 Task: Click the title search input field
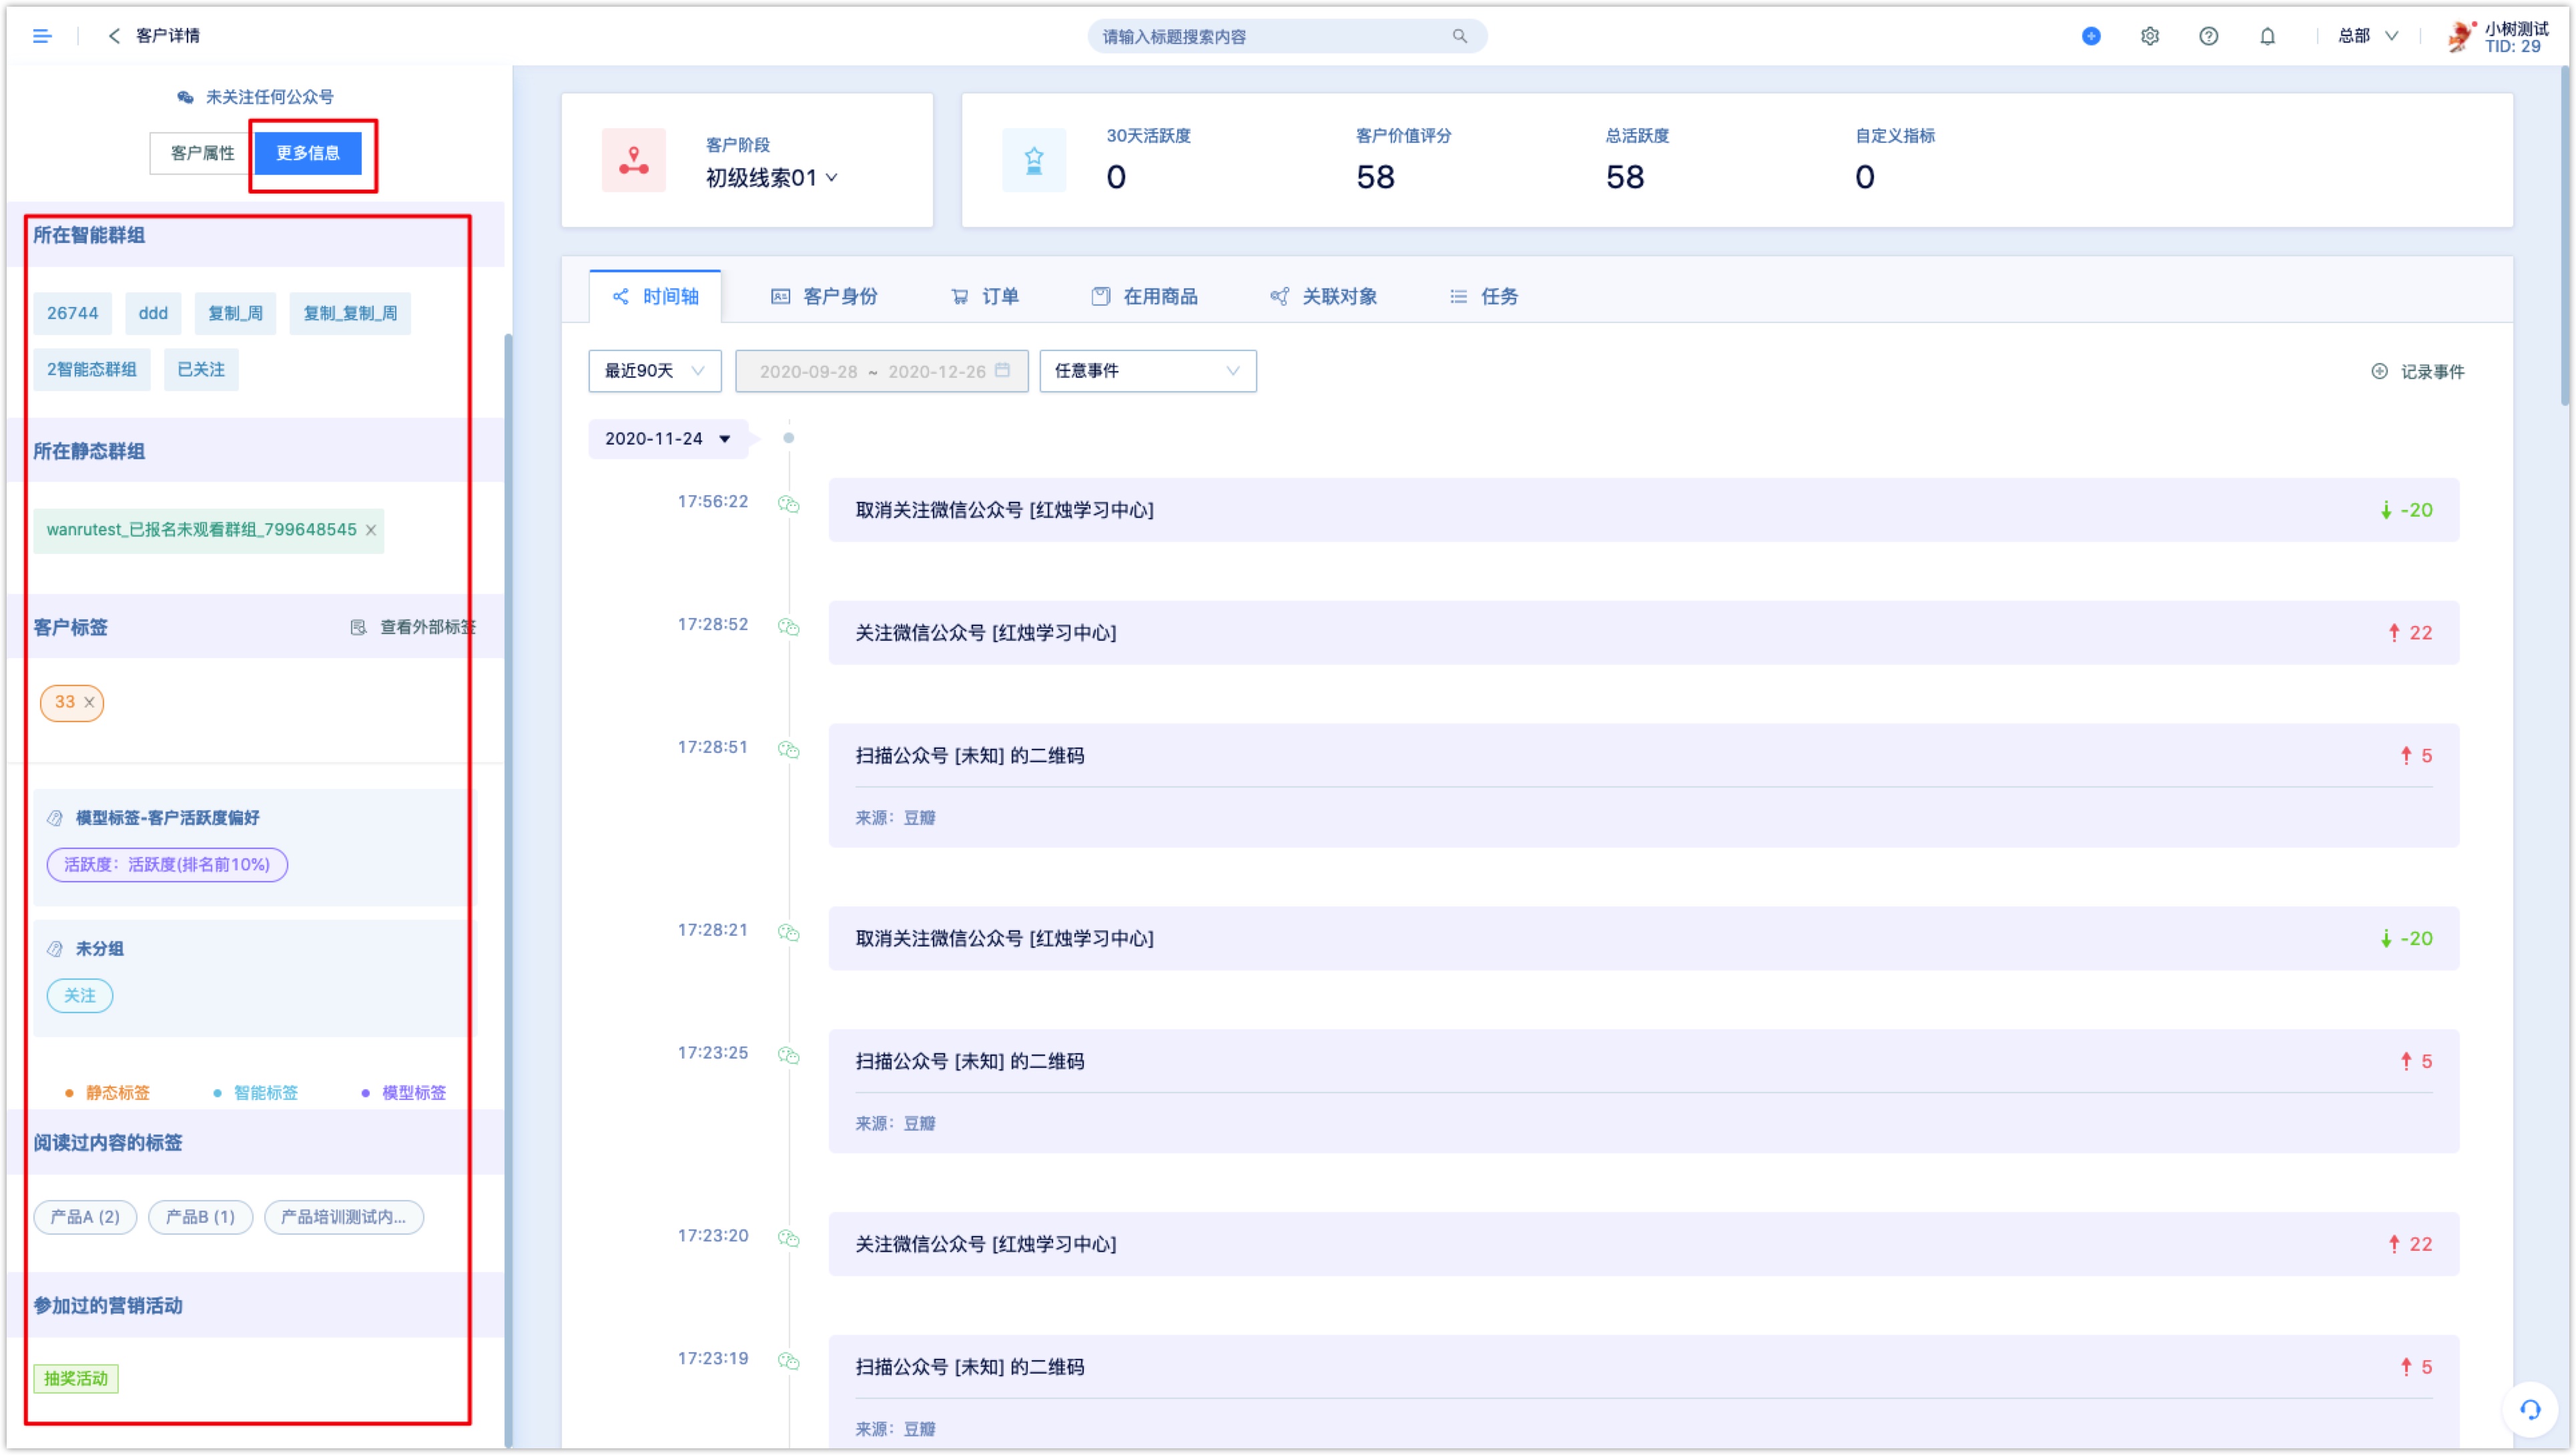point(1287,36)
